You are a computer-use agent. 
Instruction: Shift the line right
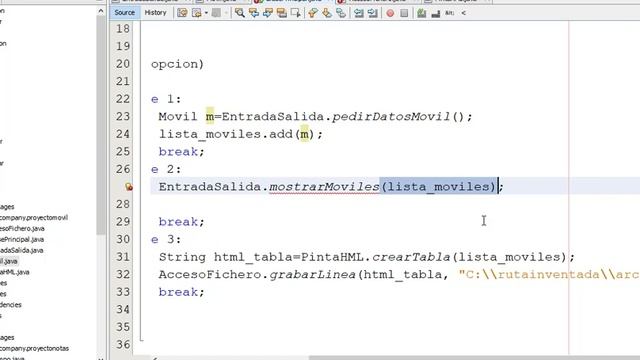coord(372,13)
